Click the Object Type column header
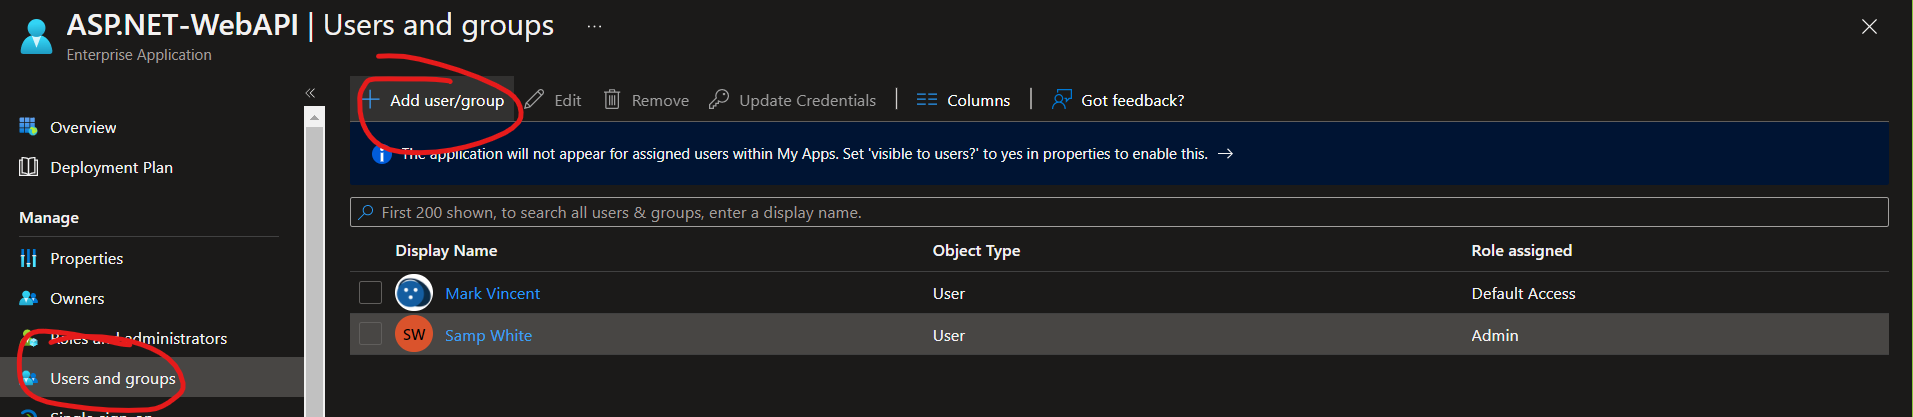 [x=976, y=250]
